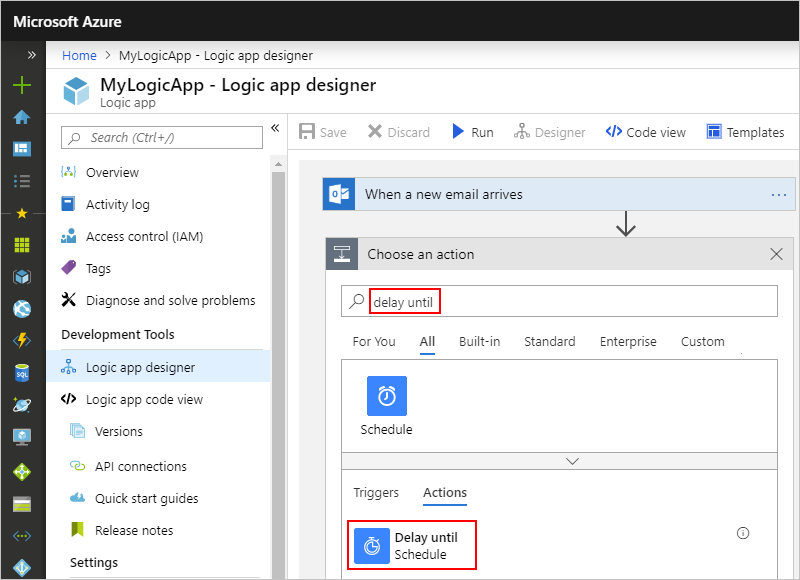This screenshot has height=580, width=800.
Task: Open SQL databases icon in left rail
Action: point(22,372)
